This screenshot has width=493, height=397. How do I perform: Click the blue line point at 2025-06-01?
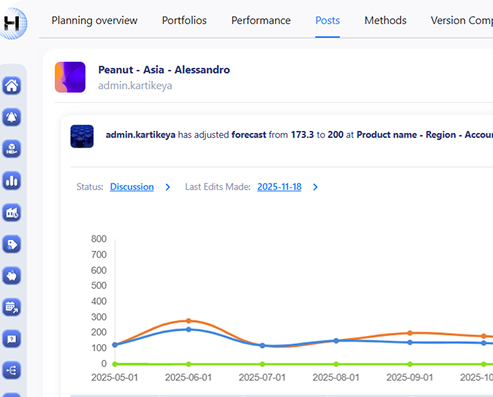(189, 329)
